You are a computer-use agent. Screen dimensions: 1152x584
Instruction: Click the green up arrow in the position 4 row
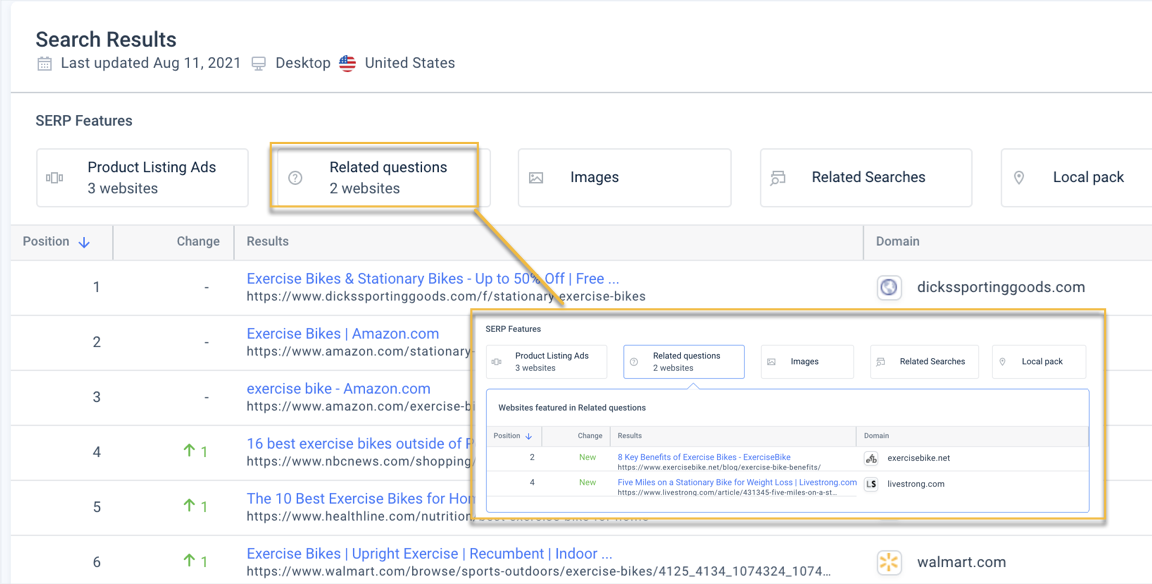point(189,451)
